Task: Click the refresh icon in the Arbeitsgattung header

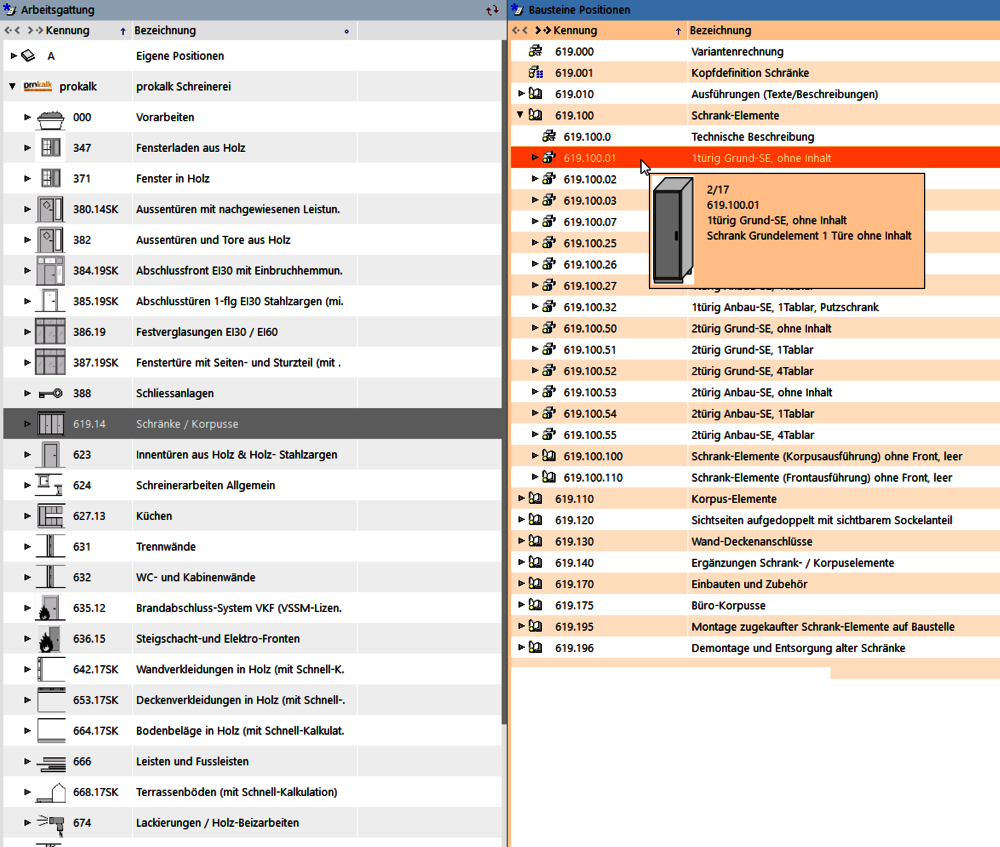Action: click(x=491, y=10)
